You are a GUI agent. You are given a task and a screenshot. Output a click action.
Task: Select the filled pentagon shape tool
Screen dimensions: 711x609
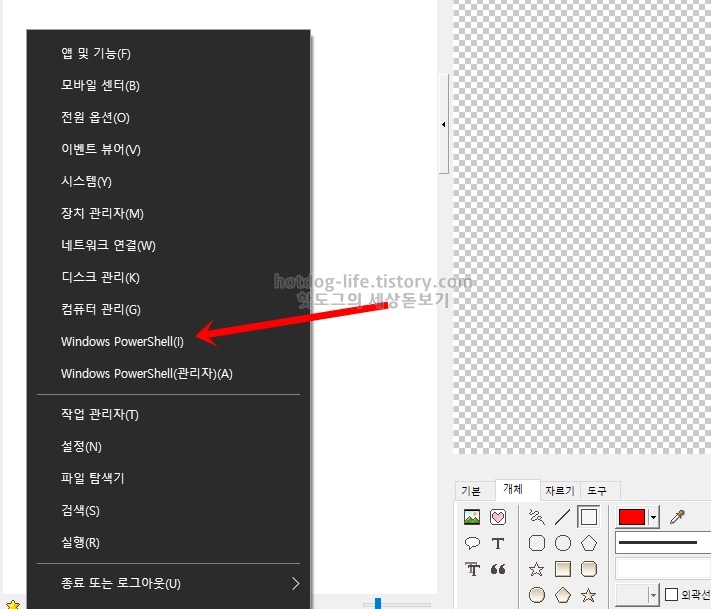pyautogui.click(x=563, y=595)
